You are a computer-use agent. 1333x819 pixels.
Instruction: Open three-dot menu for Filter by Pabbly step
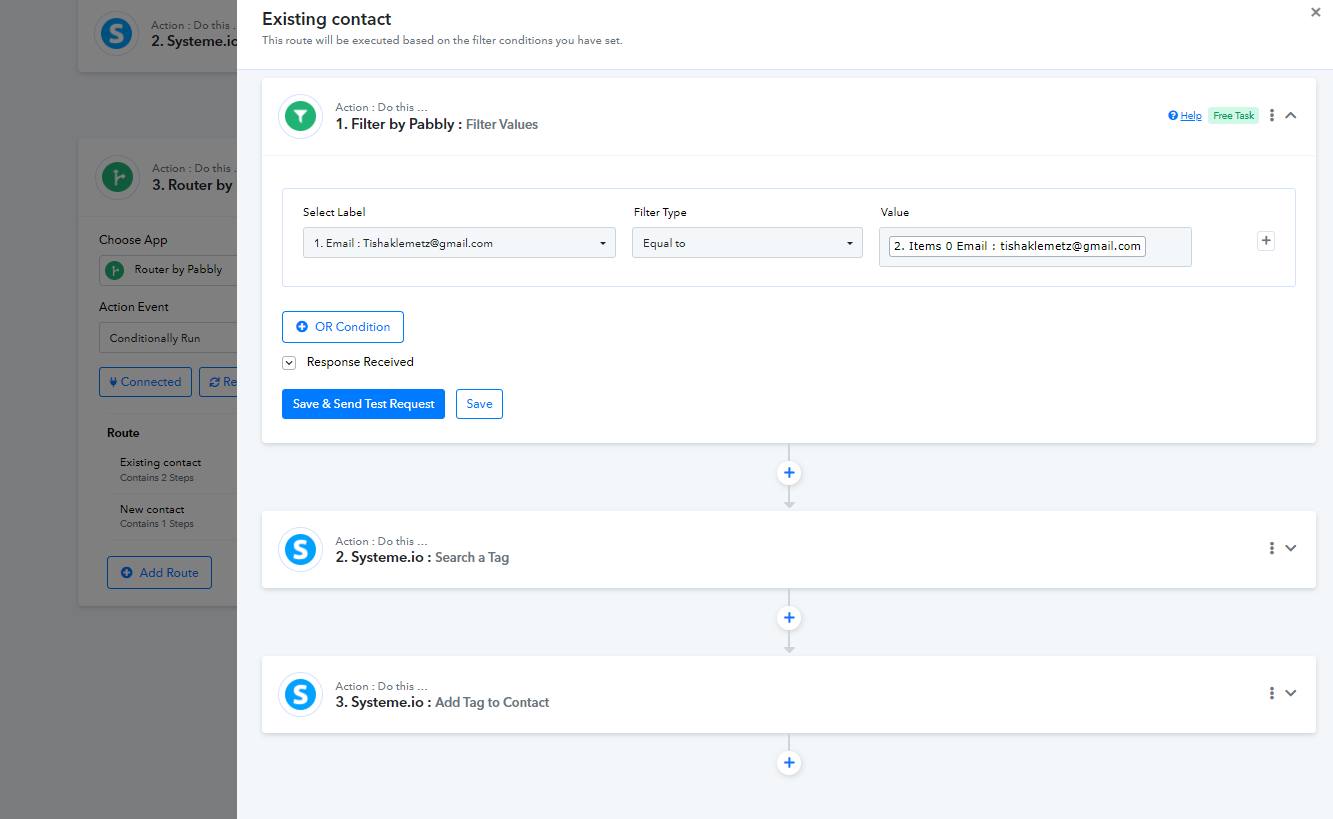pos(1272,116)
